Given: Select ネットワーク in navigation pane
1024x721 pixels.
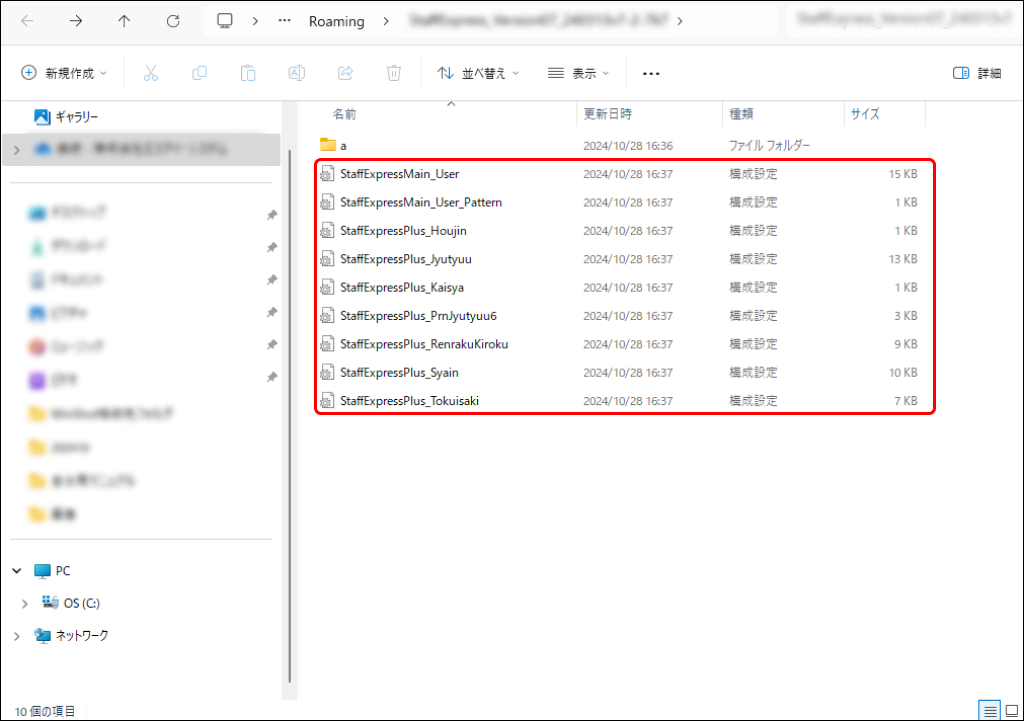Looking at the screenshot, I should click(72, 635).
